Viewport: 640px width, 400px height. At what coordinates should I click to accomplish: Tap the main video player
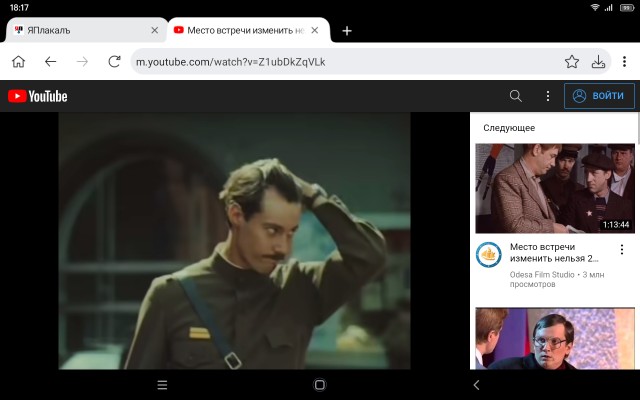(234, 241)
